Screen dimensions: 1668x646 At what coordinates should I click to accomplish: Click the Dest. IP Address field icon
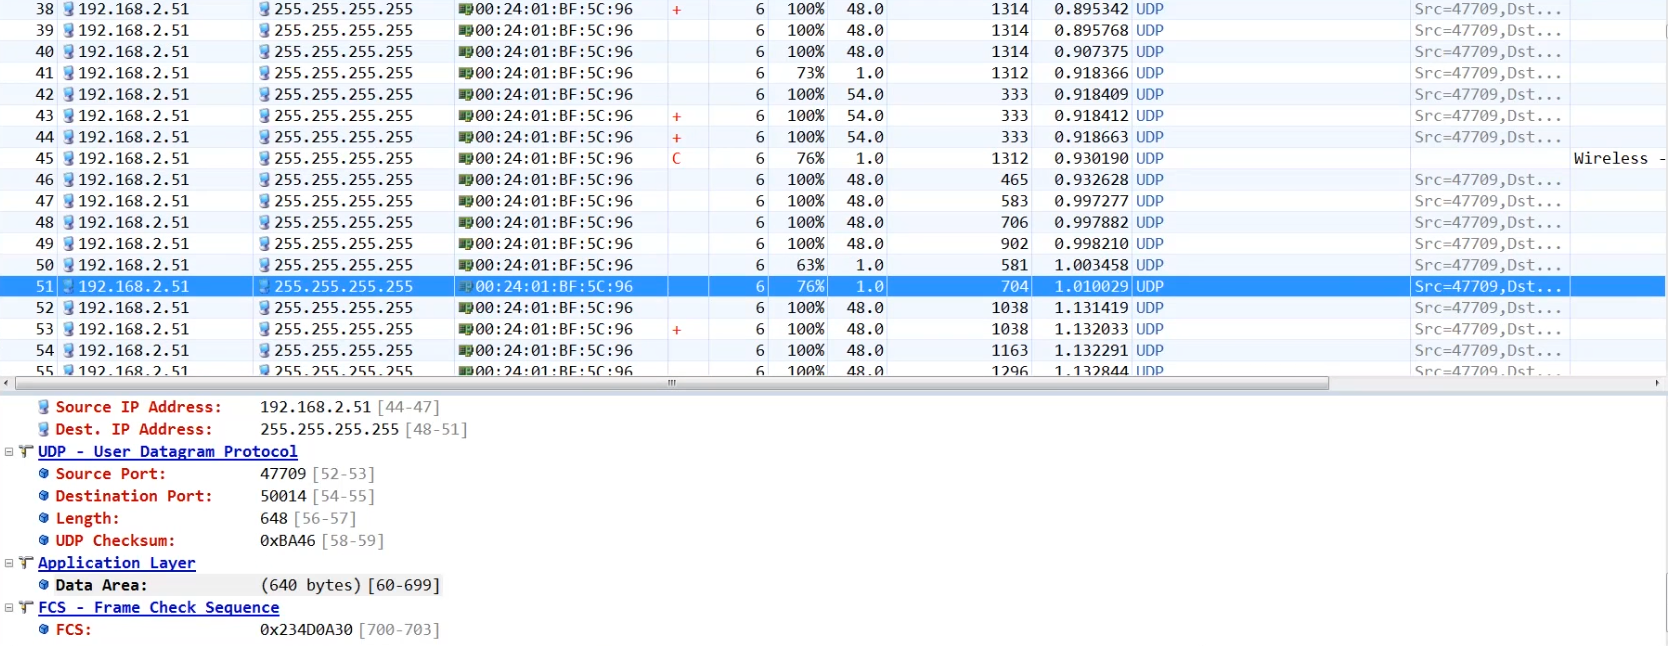coord(44,430)
